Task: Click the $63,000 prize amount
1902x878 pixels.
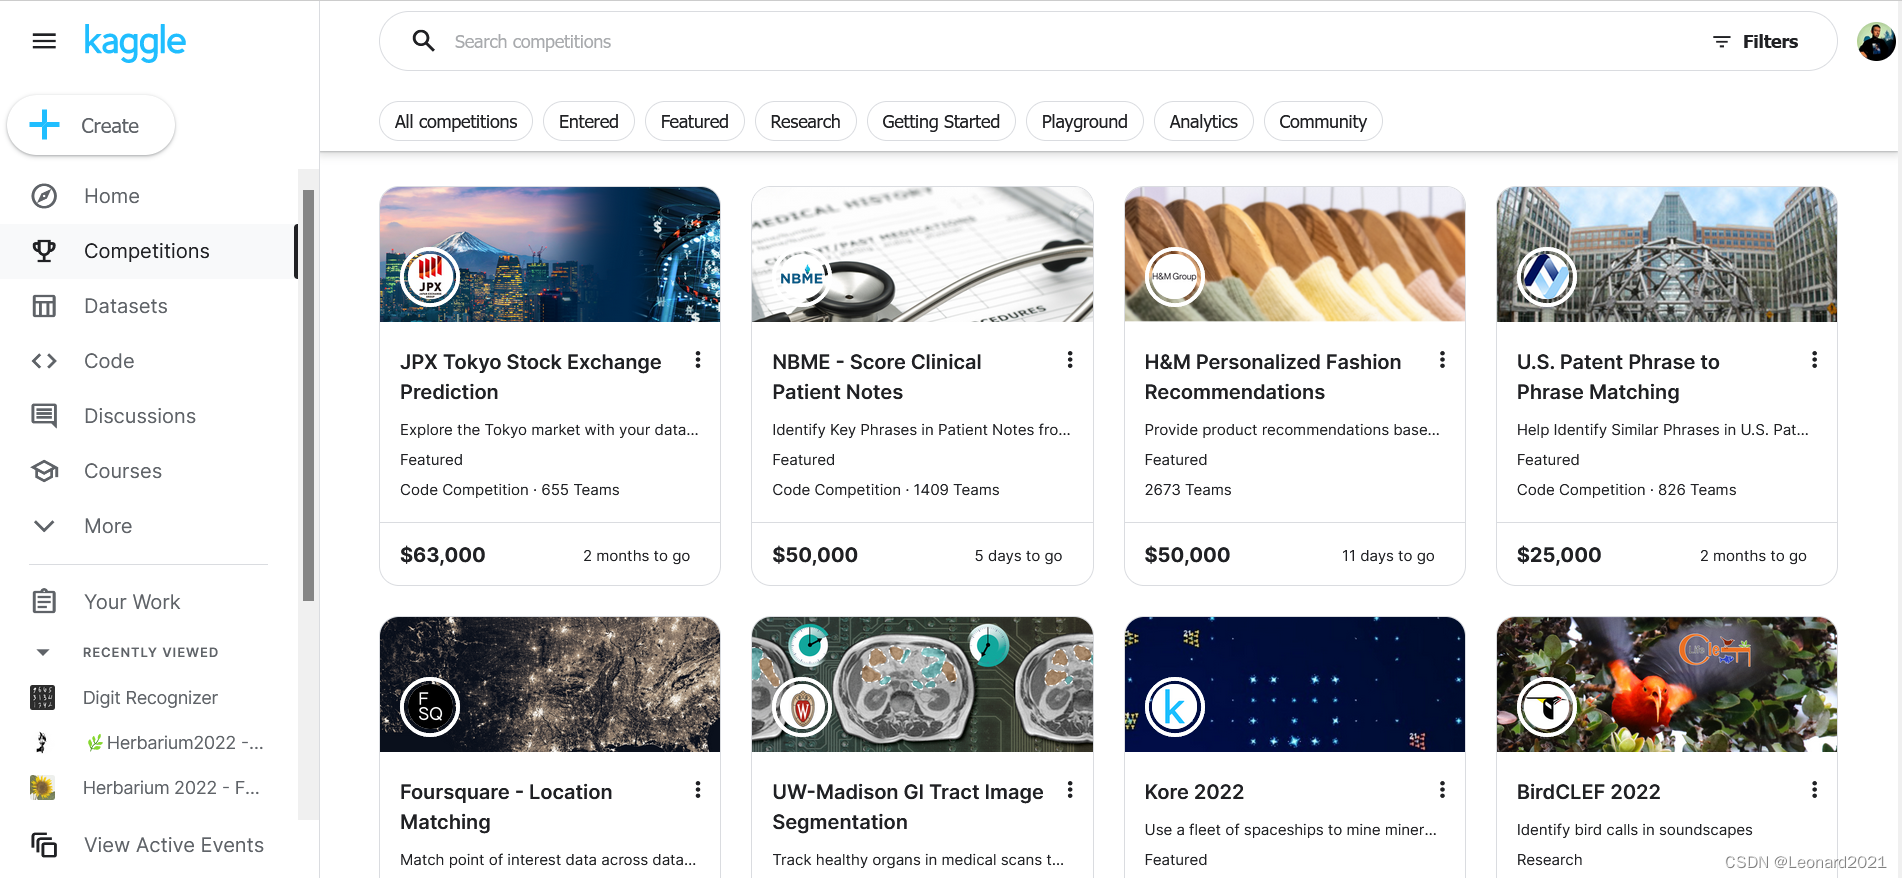Action: tap(443, 555)
